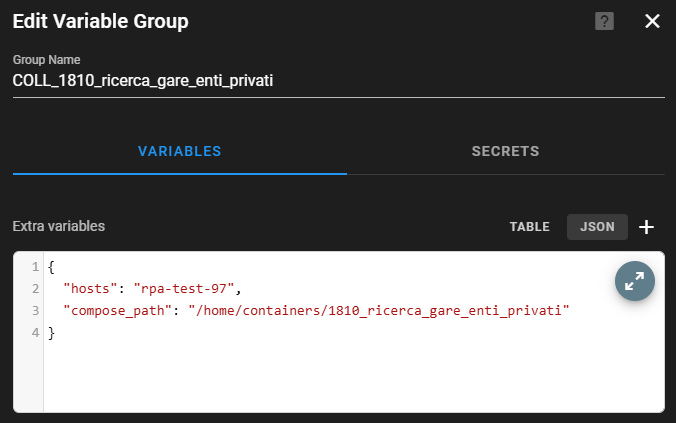
Task: Click empty area below the JSON code
Action: pos(350,378)
